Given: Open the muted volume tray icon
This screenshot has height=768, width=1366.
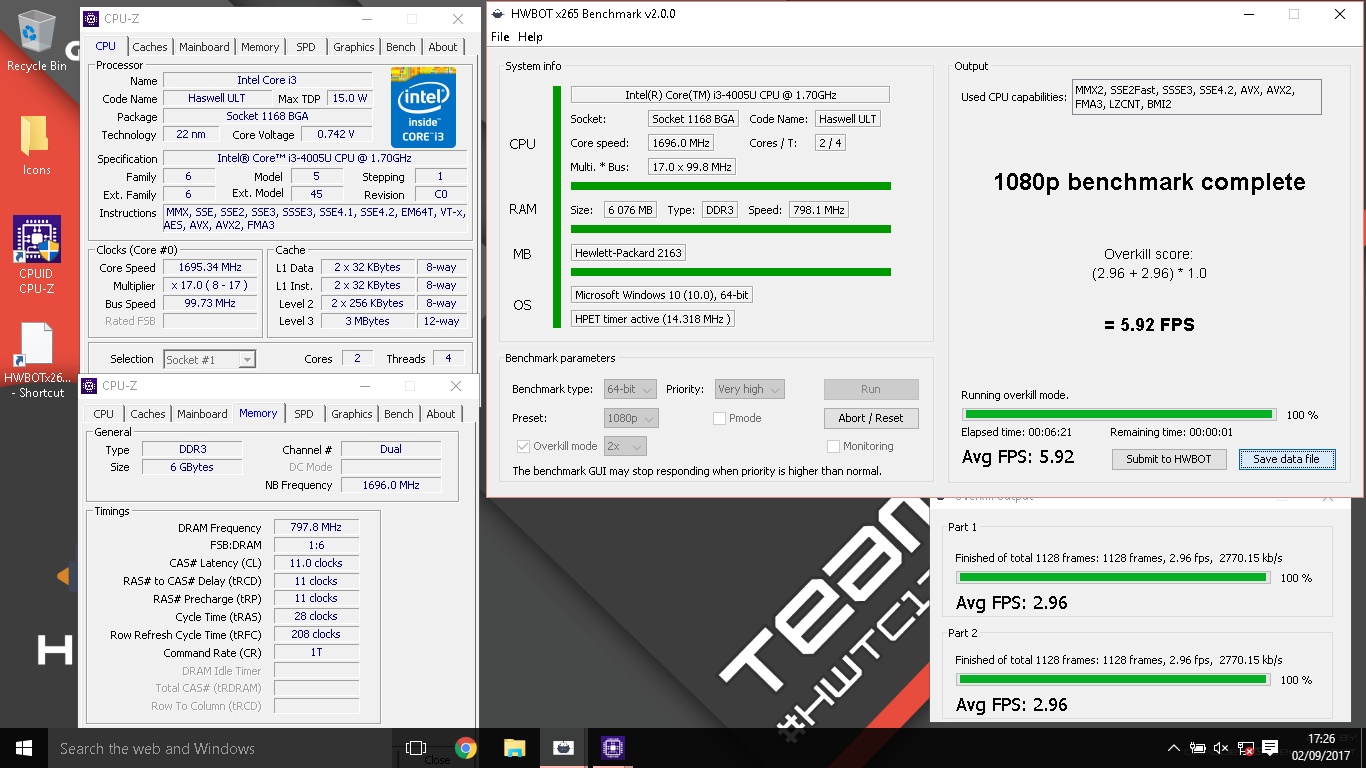Looking at the screenshot, I should [1221, 748].
